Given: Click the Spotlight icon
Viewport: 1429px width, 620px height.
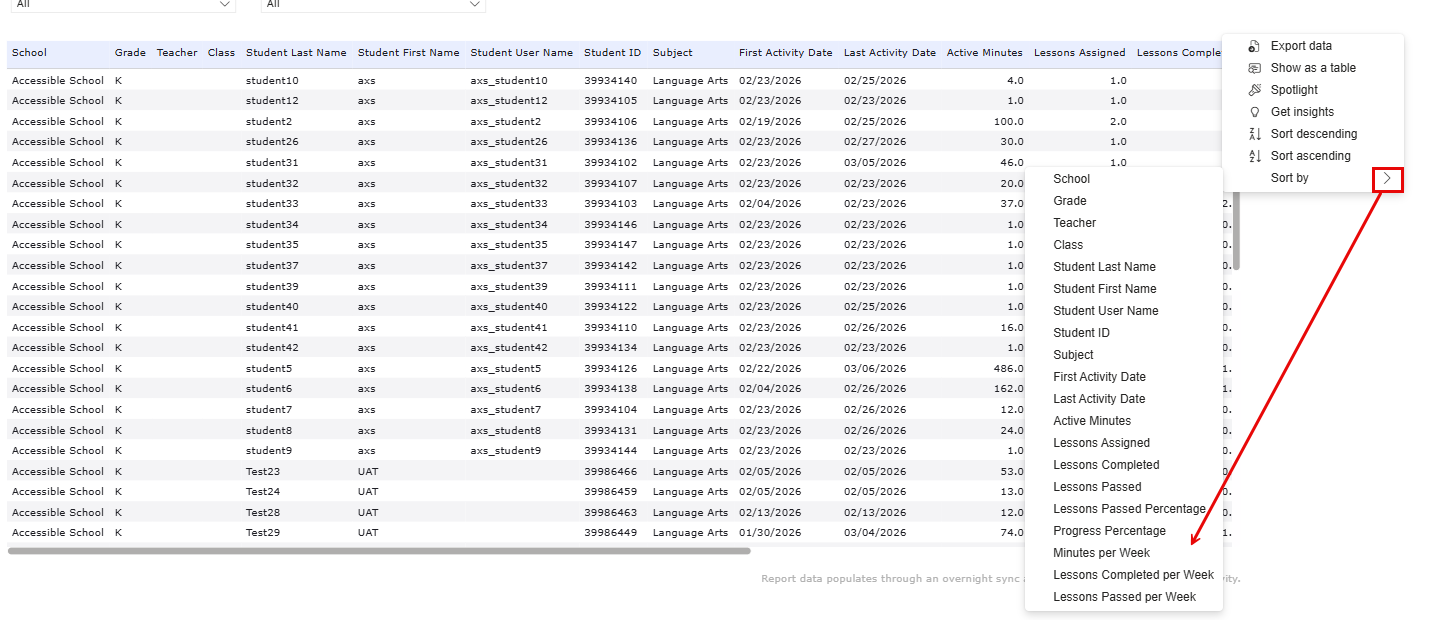Looking at the screenshot, I should 1253,89.
